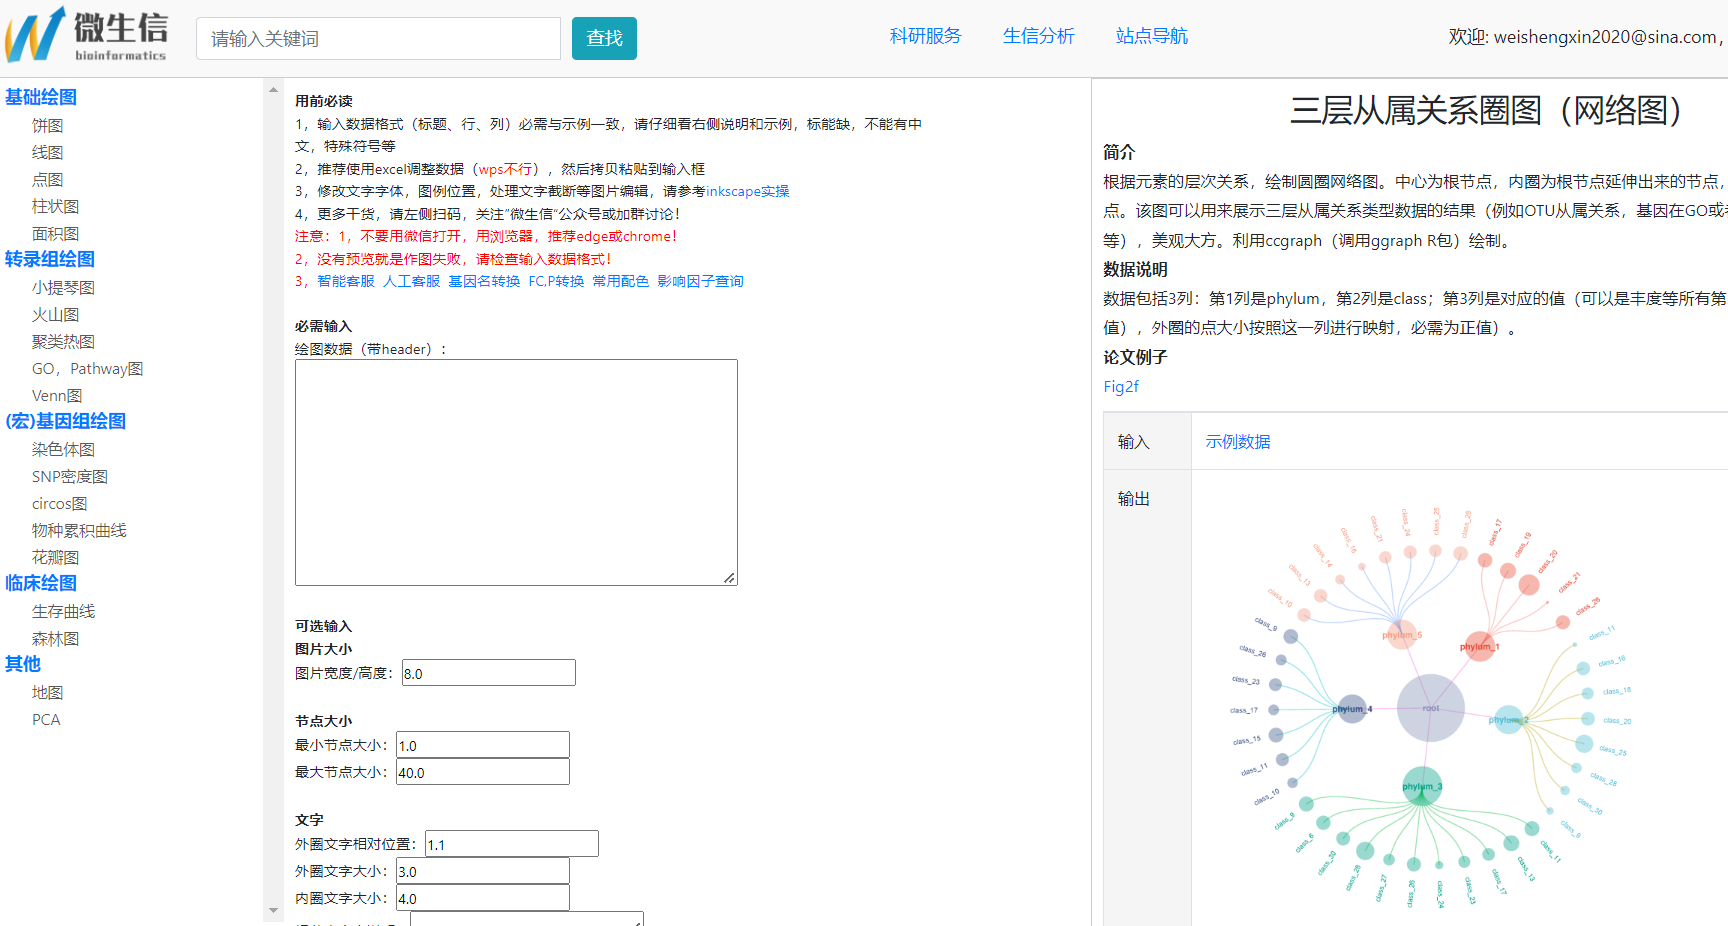1728x926 pixels.
Task: Select GO，Pathway图 in the sidebar
Action: (87, 368)
